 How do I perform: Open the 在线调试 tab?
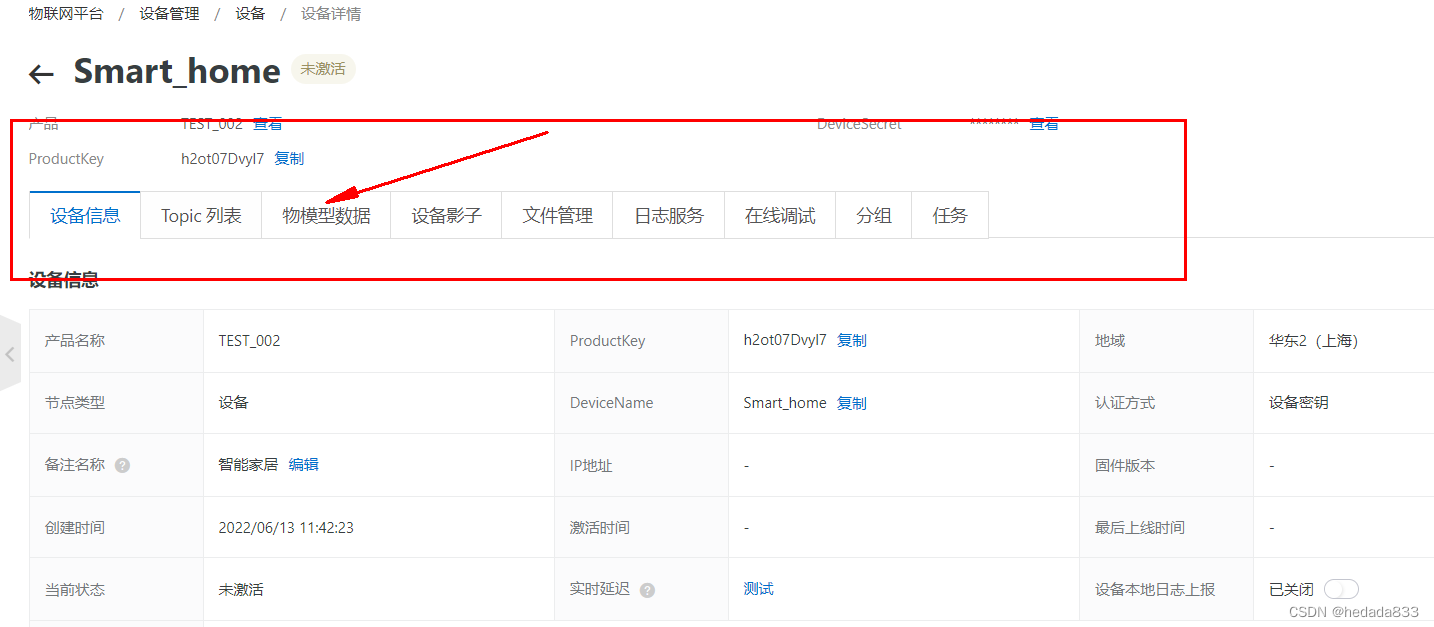coord(780,215)
